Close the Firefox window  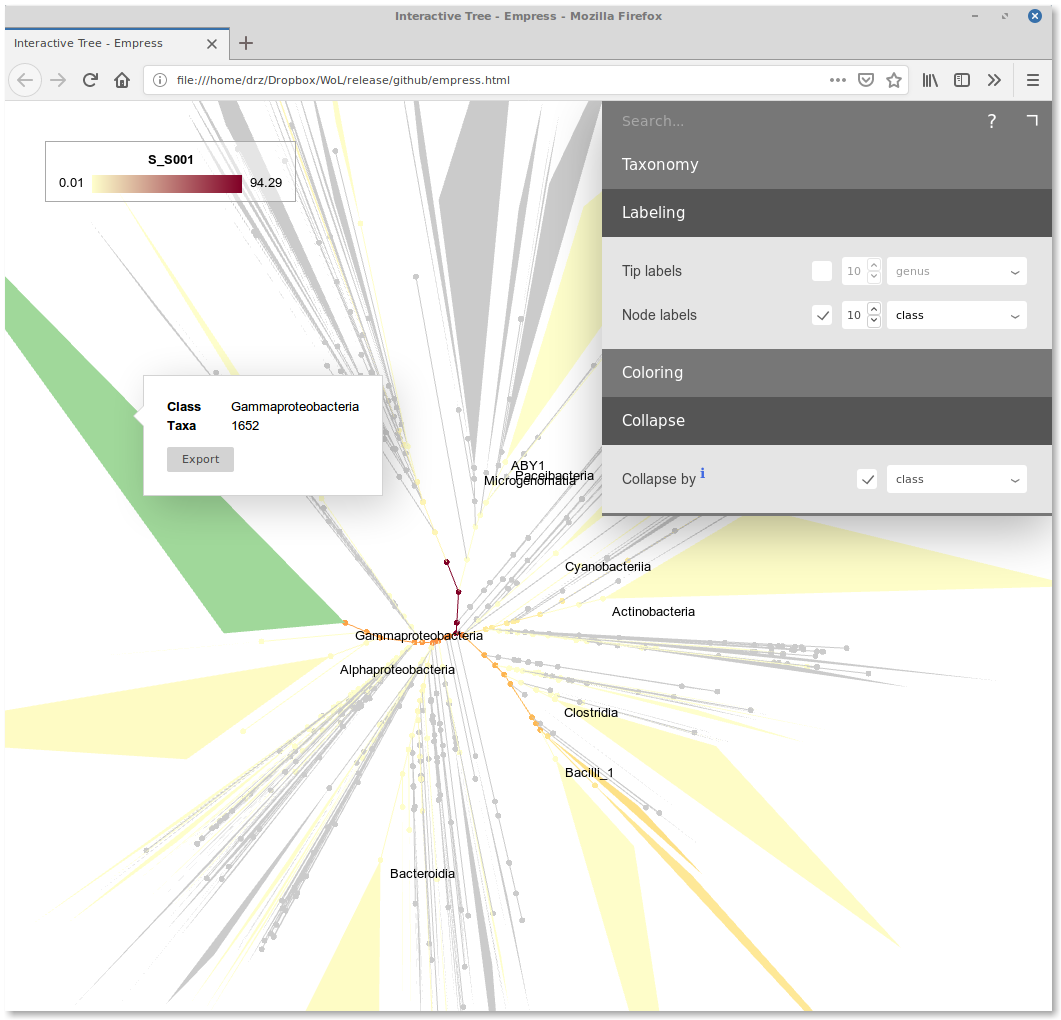[x=1035, y=16]
